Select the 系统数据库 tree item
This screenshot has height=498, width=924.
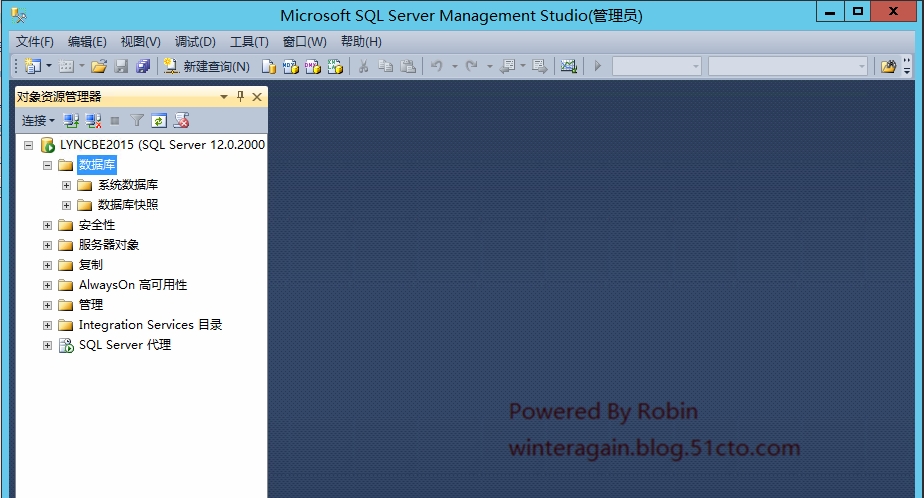[128, 185]
